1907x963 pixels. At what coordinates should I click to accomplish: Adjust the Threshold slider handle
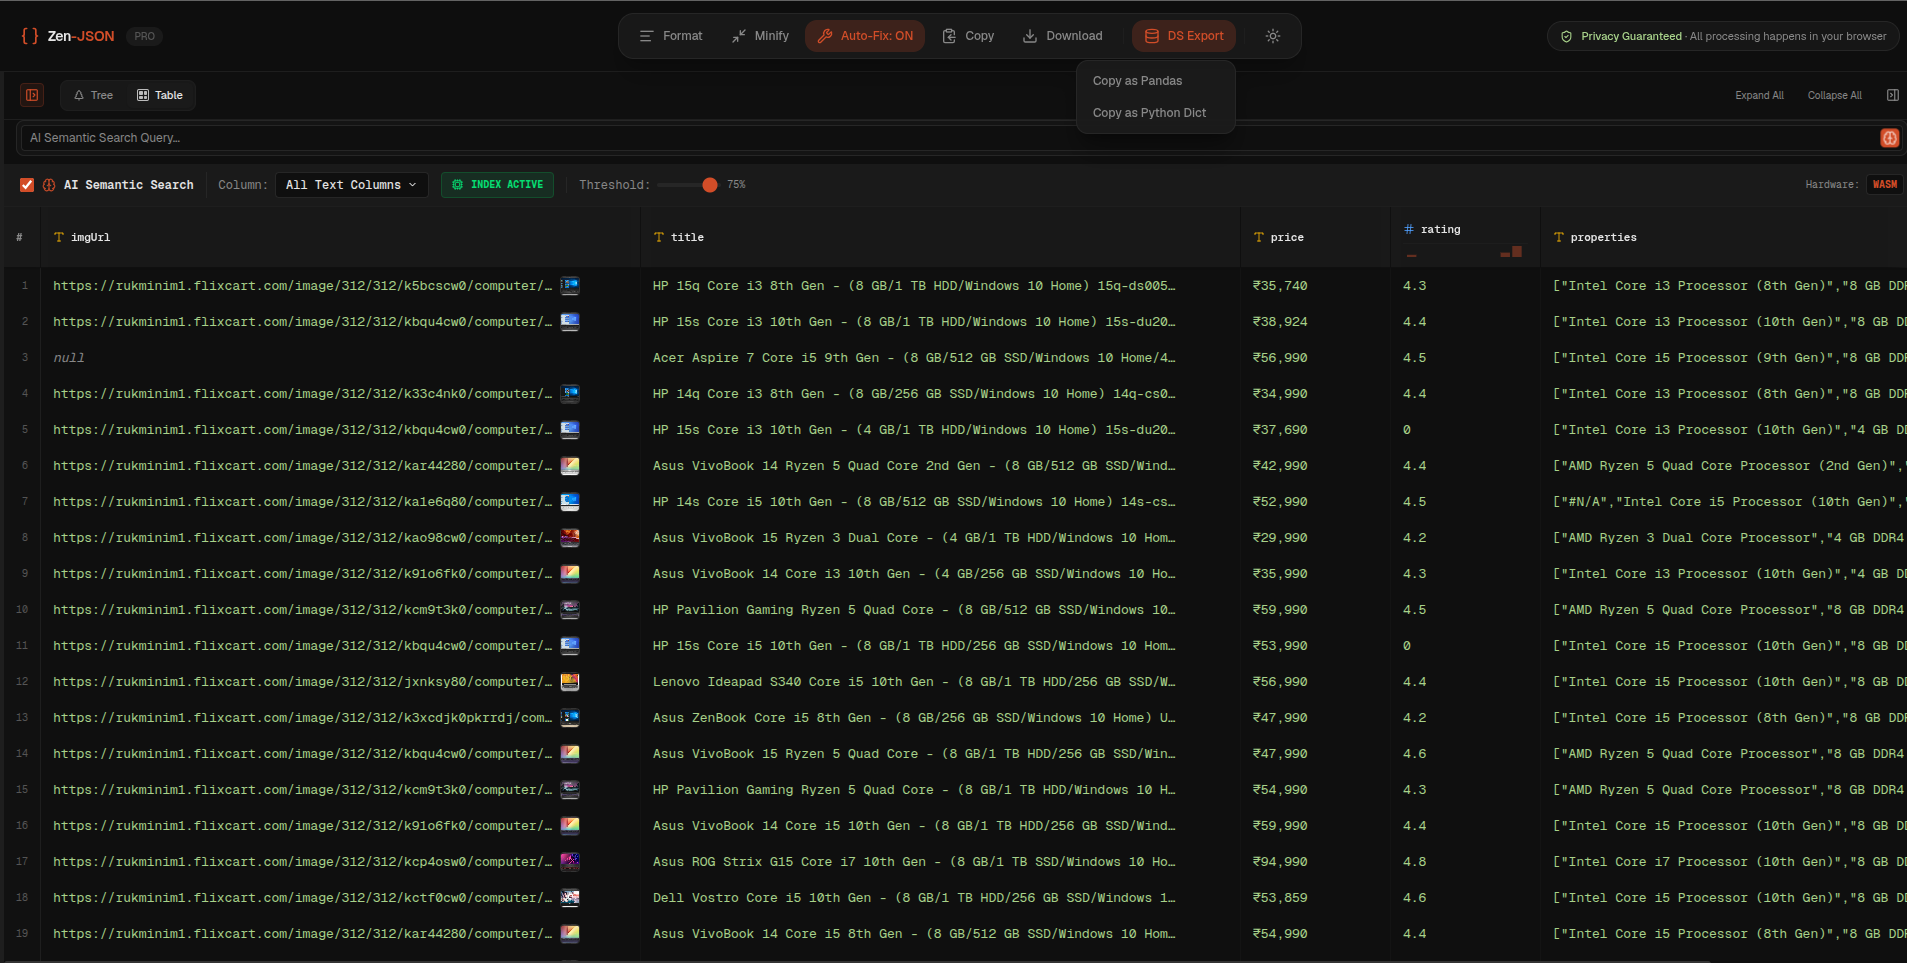tap(710, 185)
